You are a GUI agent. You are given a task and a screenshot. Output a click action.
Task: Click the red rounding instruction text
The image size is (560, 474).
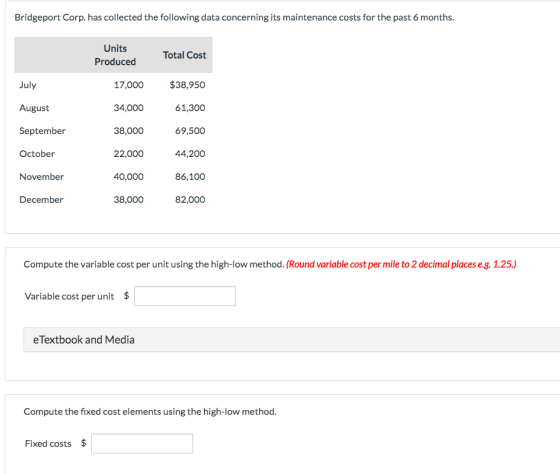point(401,264)
